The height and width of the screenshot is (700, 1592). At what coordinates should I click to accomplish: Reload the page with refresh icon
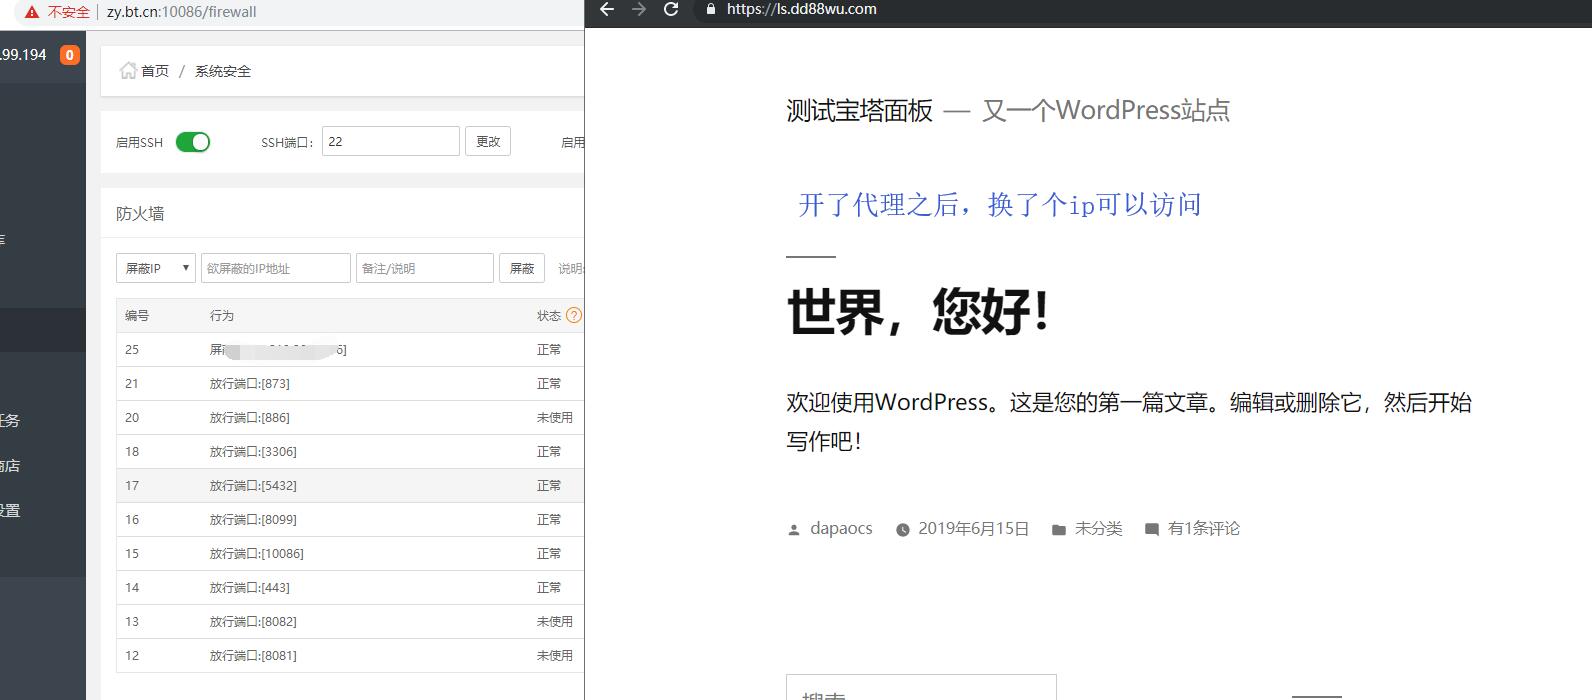click(x=671, y=9)
